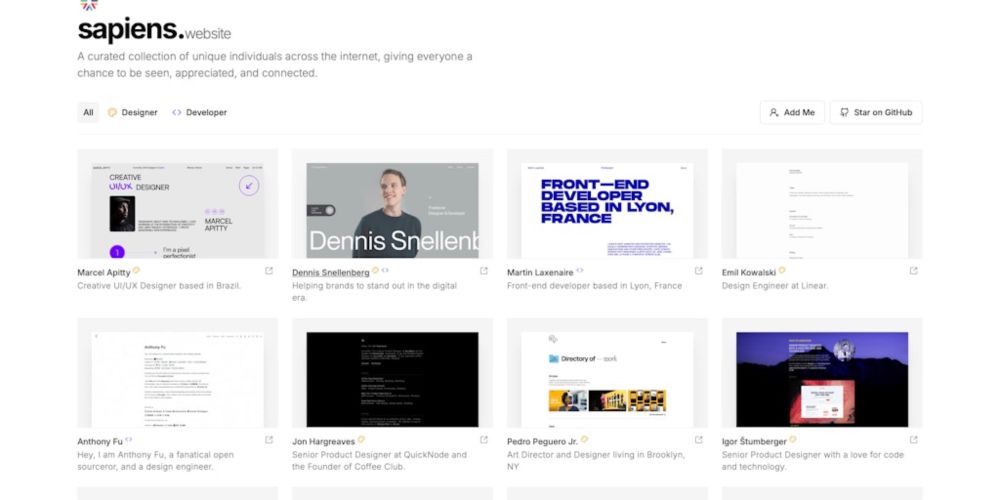Screen dimensions: 1000x500
Task: Click designer badge icon beside Pedro Peguero Jr.
Action: pos(584,439)
